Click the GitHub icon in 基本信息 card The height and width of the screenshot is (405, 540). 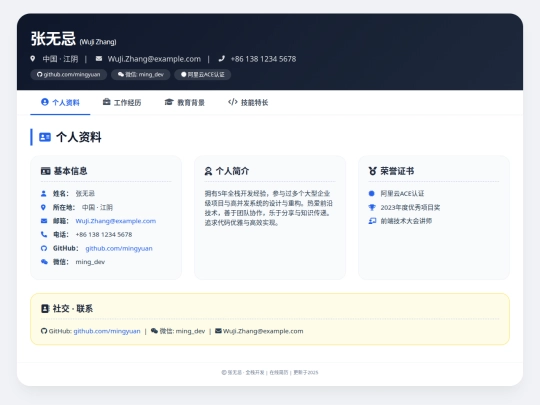44,248
